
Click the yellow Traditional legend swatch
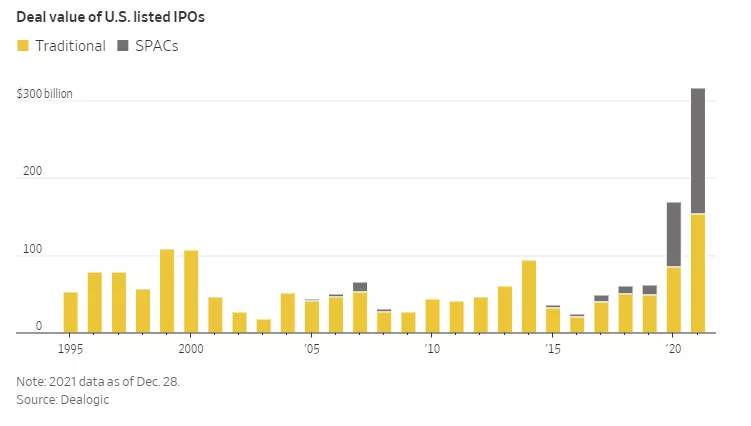[x=23, y=46]
